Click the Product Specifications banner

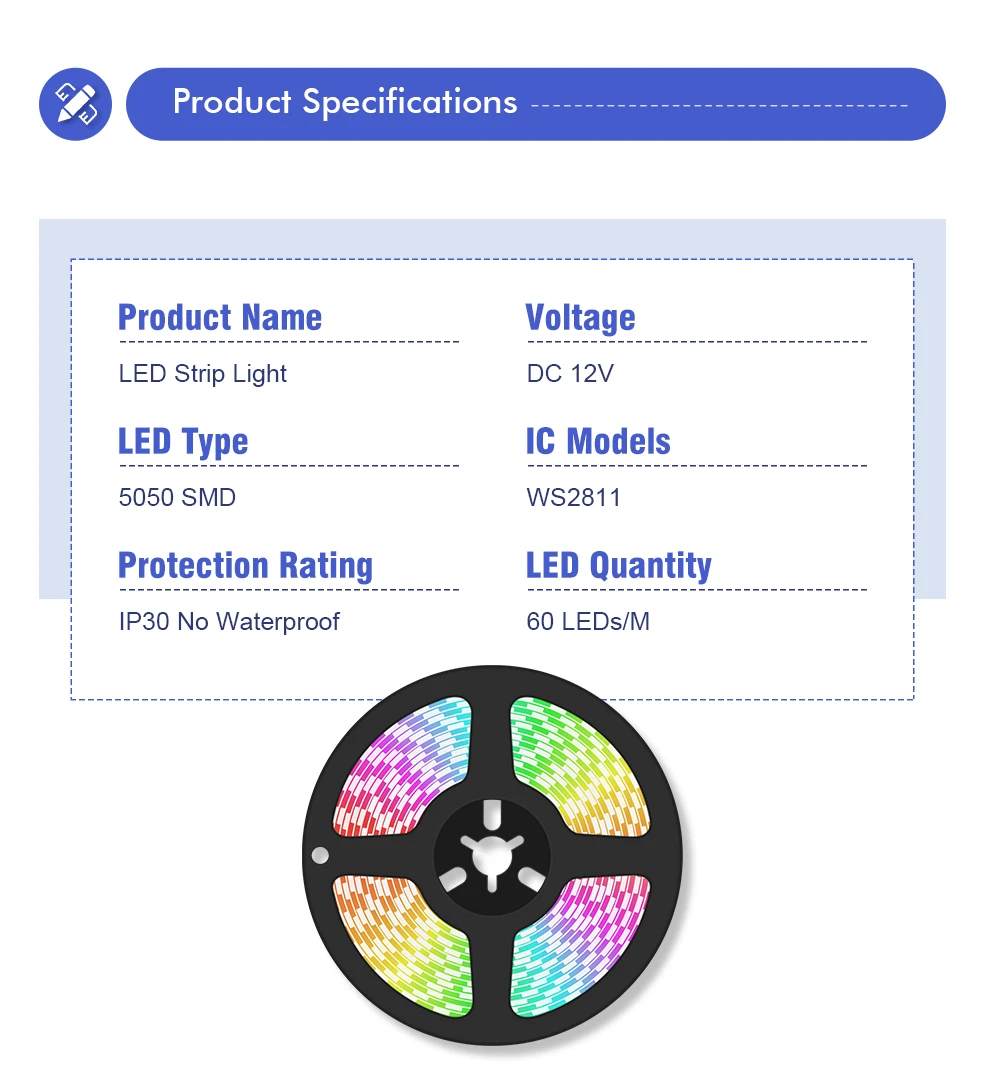pyautogui.click(x=535, y=103)
